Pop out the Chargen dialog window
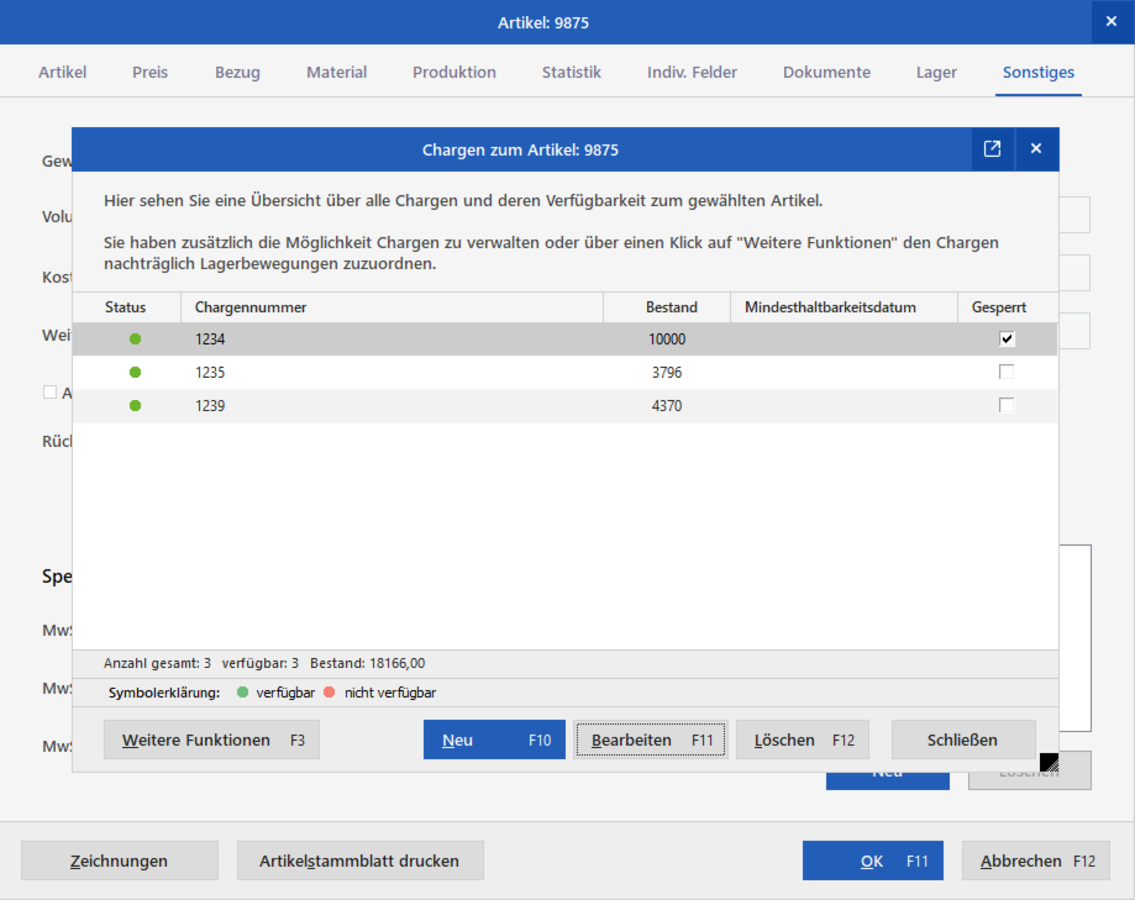Viewport: 1135px width, 900px height. coord(992,149)
